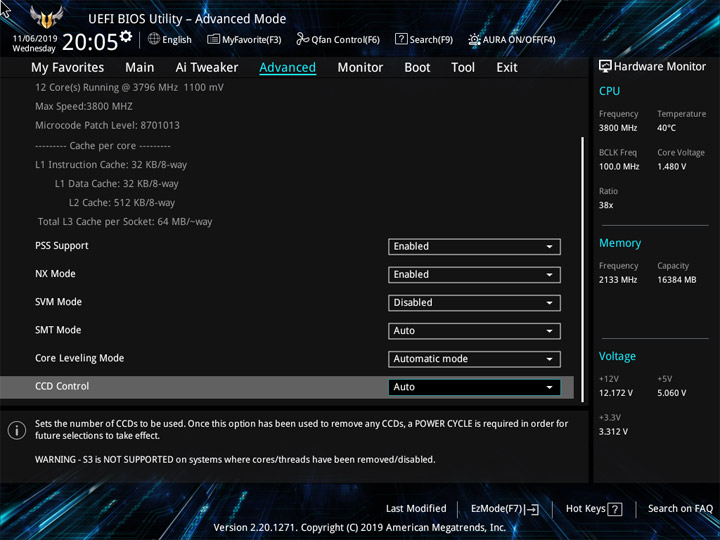Image resolution: width=720 pixels, height=540 pixels.
Task: Open the NX Mode dropdown
Action: [x=474, y=275]
